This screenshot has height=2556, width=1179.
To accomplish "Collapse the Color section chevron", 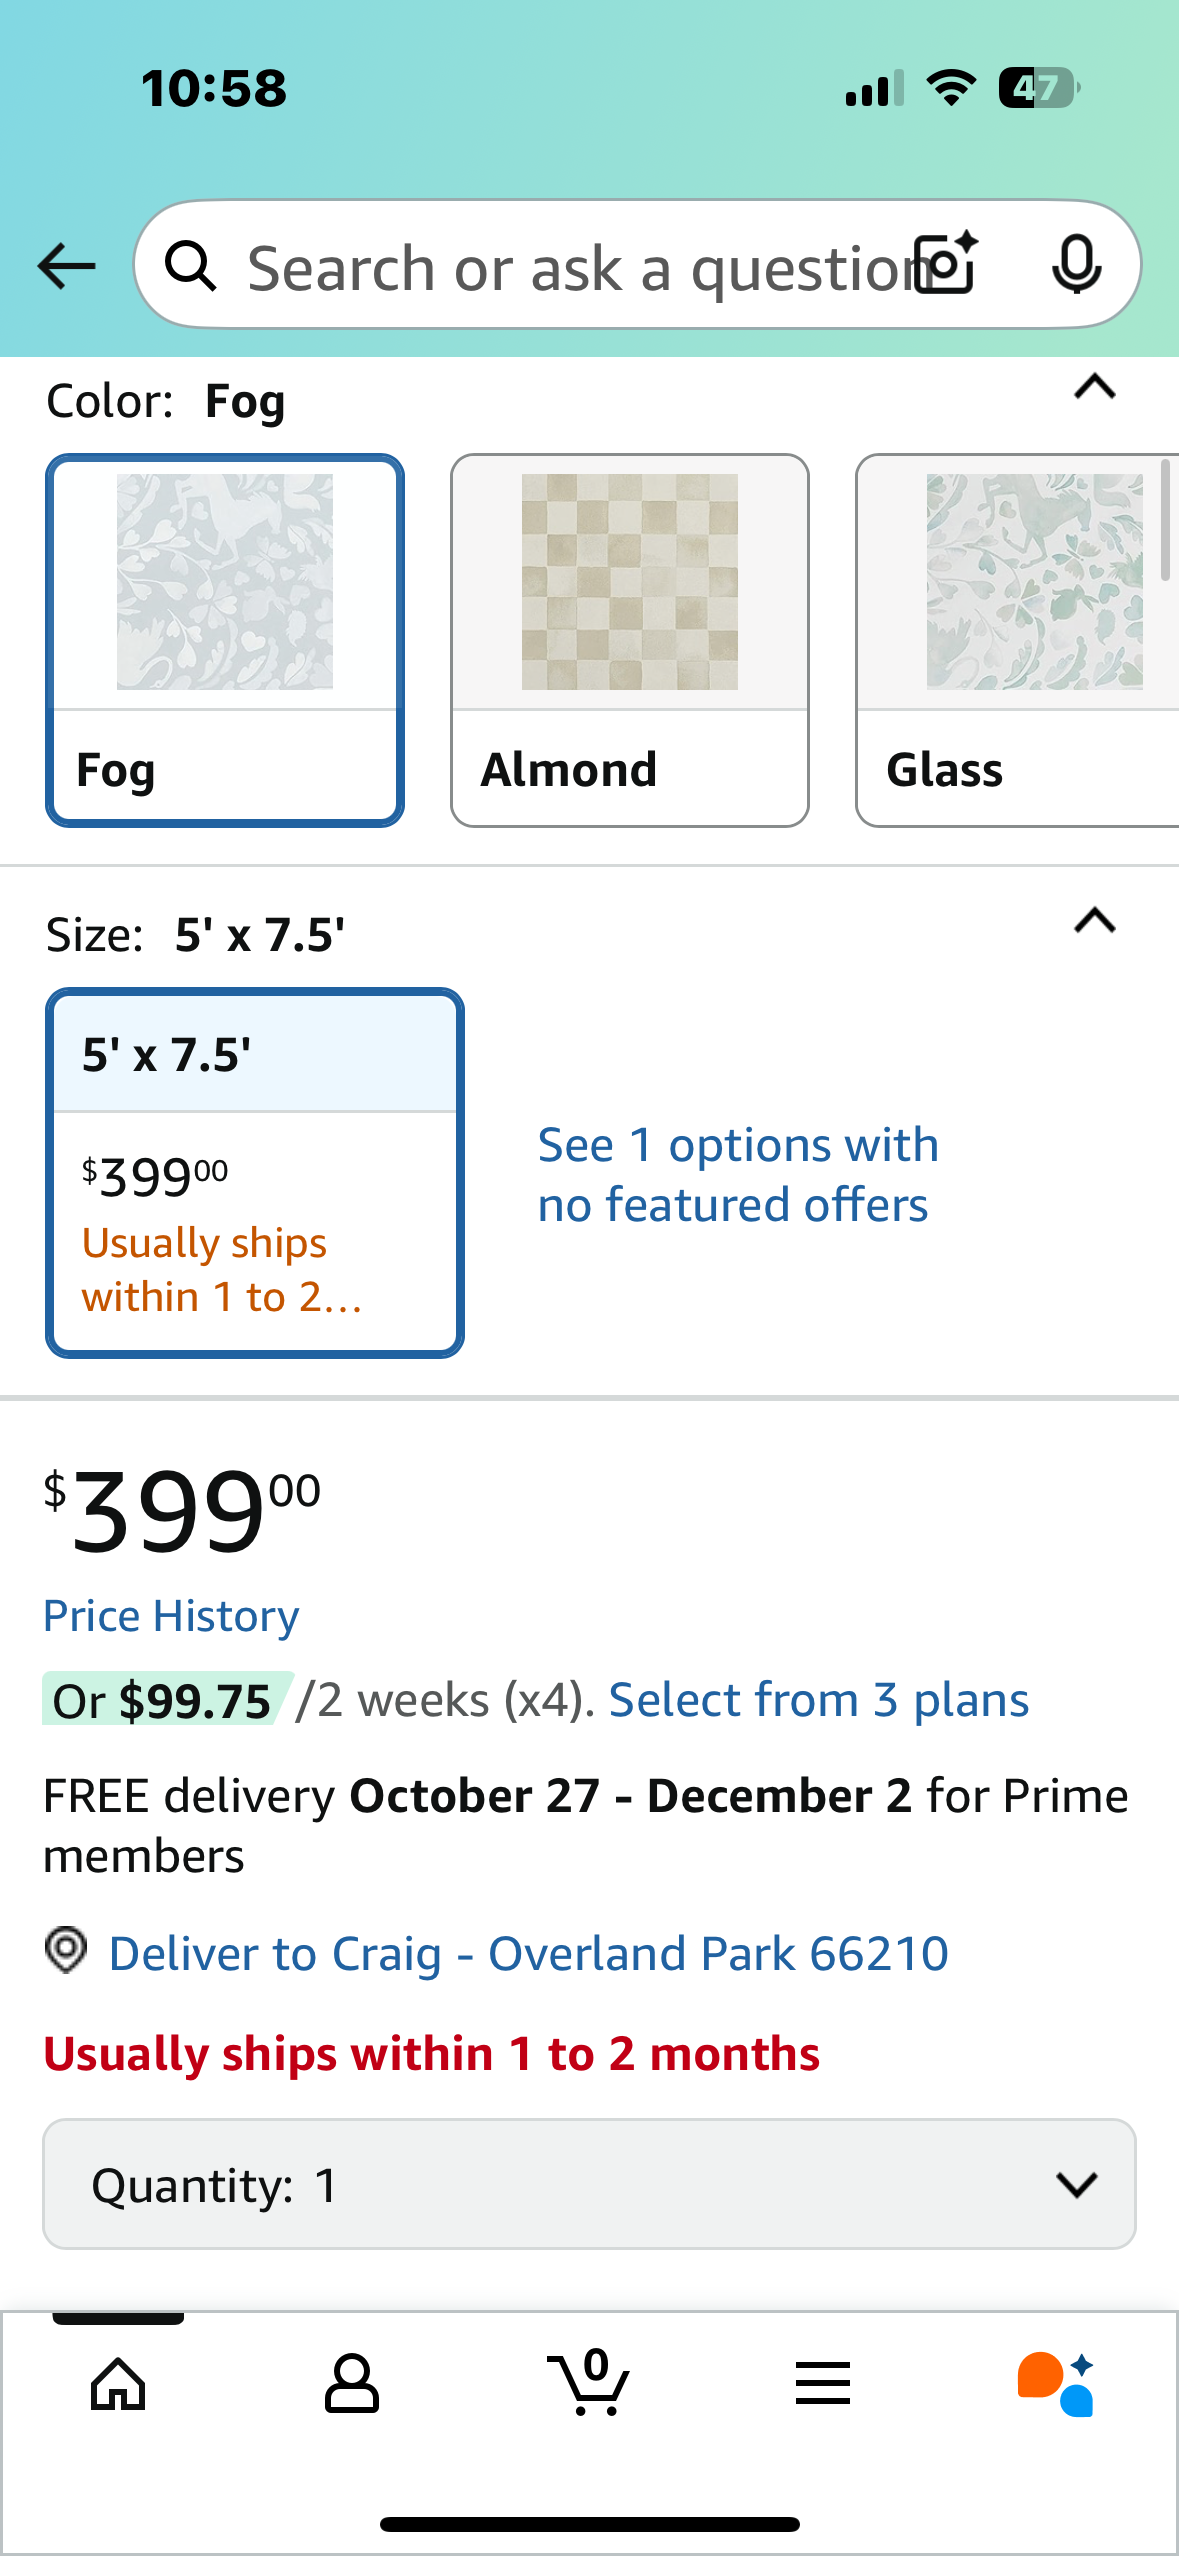I will 1094,386.
